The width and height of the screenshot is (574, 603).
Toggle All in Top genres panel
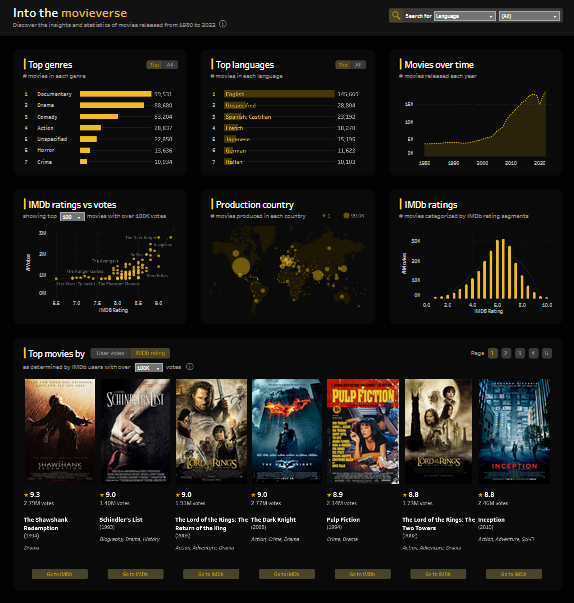[170, 65]
